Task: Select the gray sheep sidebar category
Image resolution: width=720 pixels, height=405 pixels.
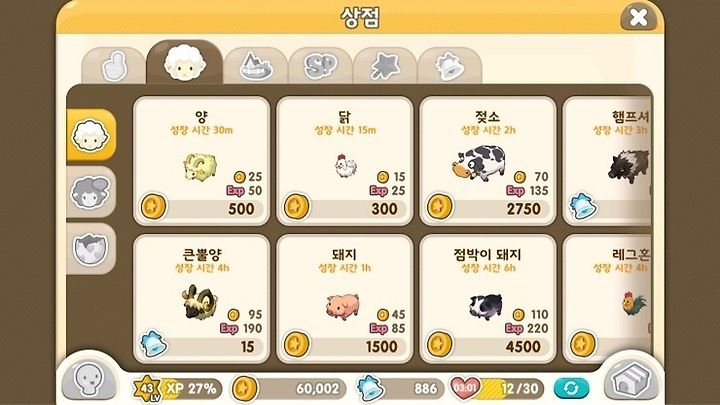Action: 91,192
